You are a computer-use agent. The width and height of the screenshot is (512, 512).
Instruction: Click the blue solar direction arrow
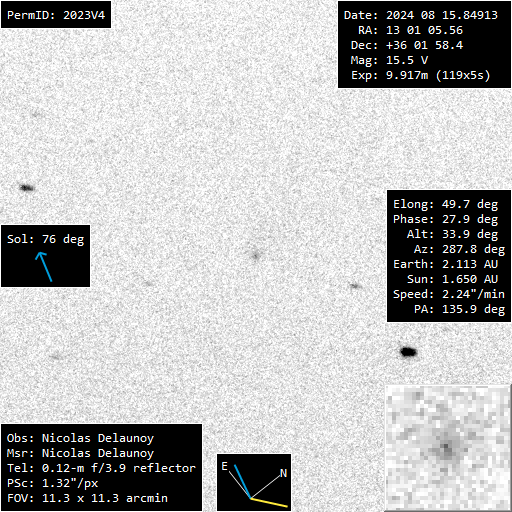coord(44,267)
